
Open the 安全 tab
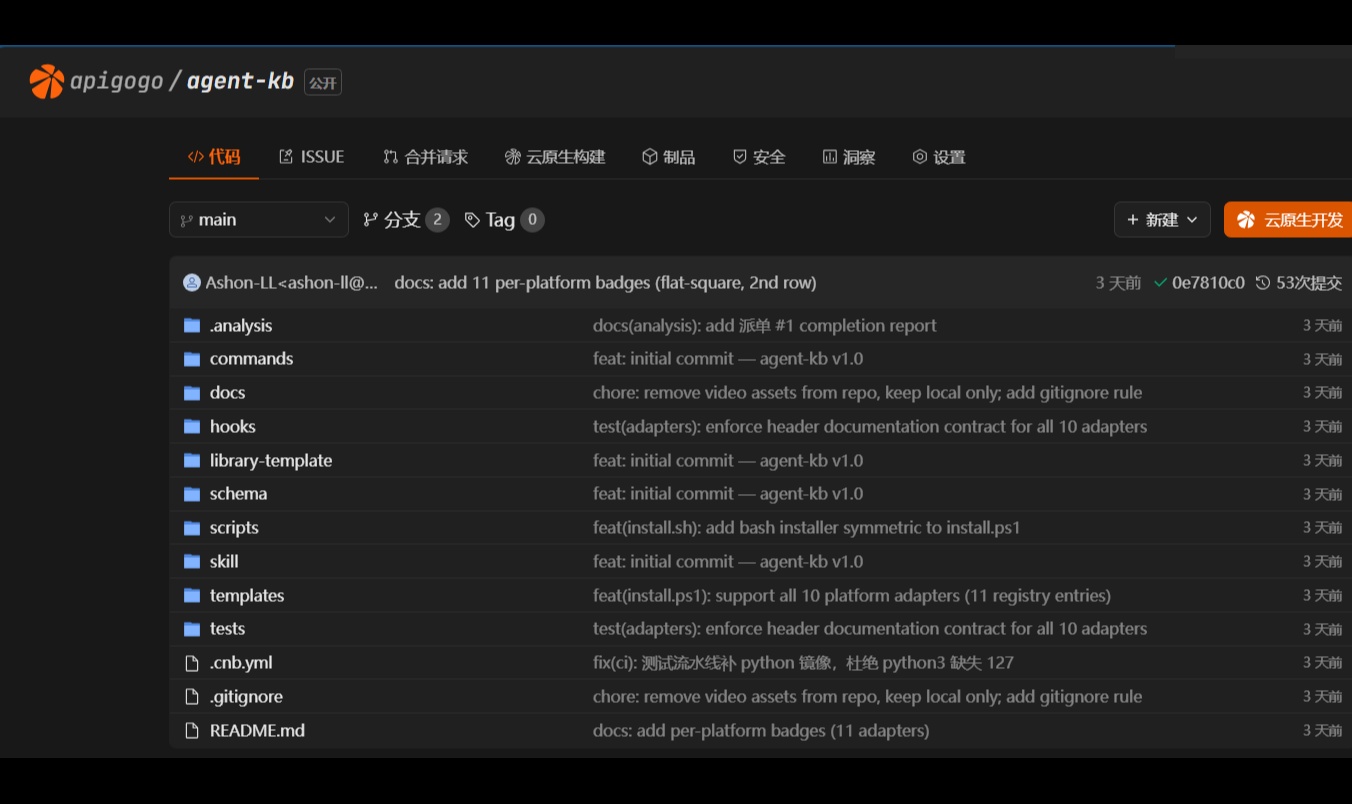point(759,157)
